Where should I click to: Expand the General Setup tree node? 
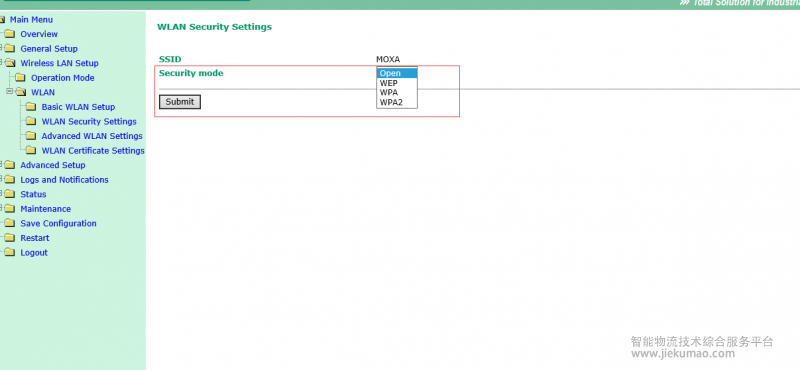pos(1,48)
